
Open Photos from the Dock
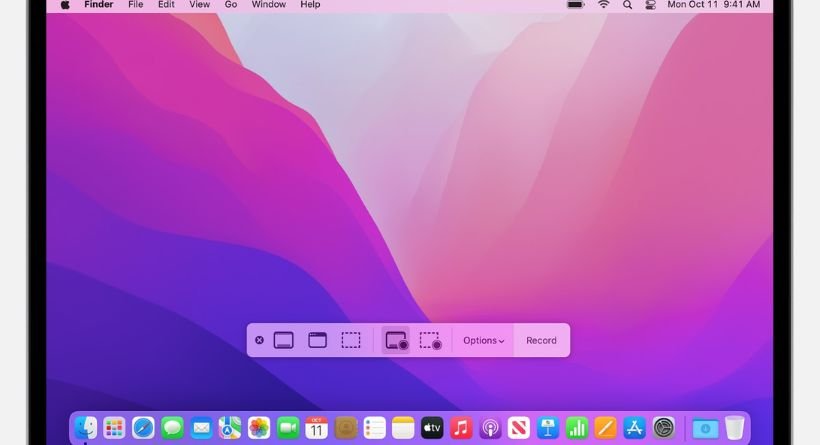(259, 428)
